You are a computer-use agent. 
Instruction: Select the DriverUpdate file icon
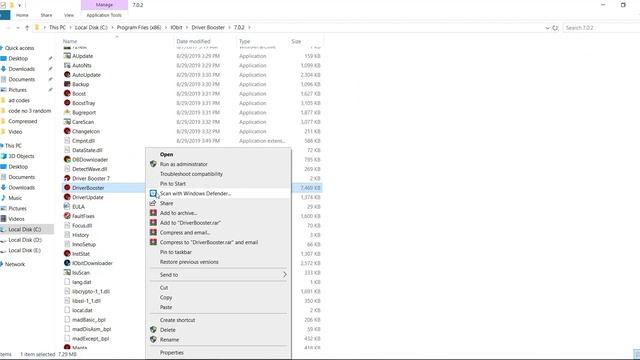[67, 197]
